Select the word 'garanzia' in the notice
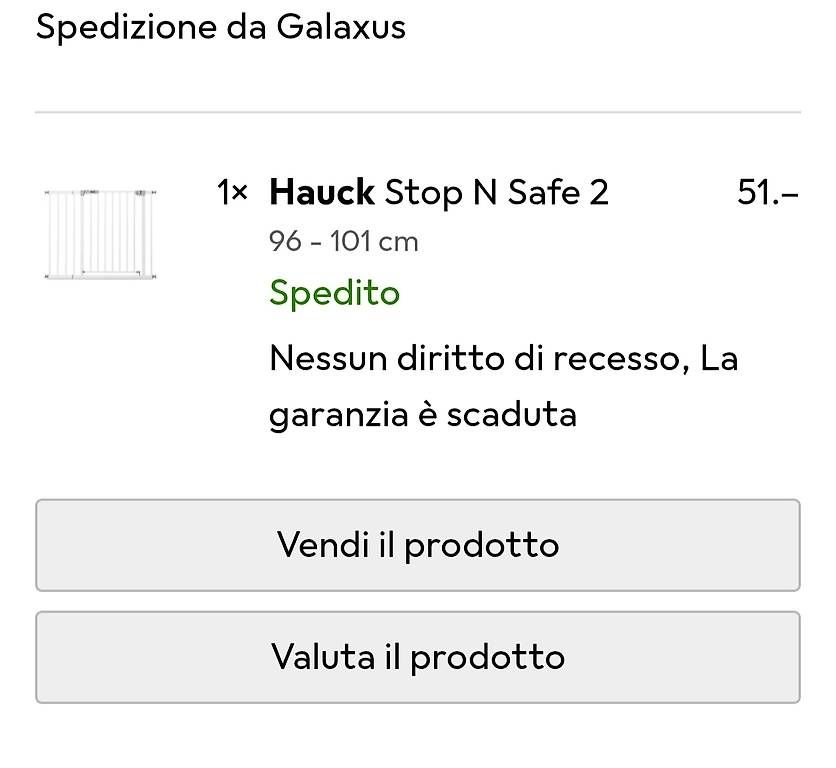Viewport: 836px width, 768px height. [x=339, y=415]
